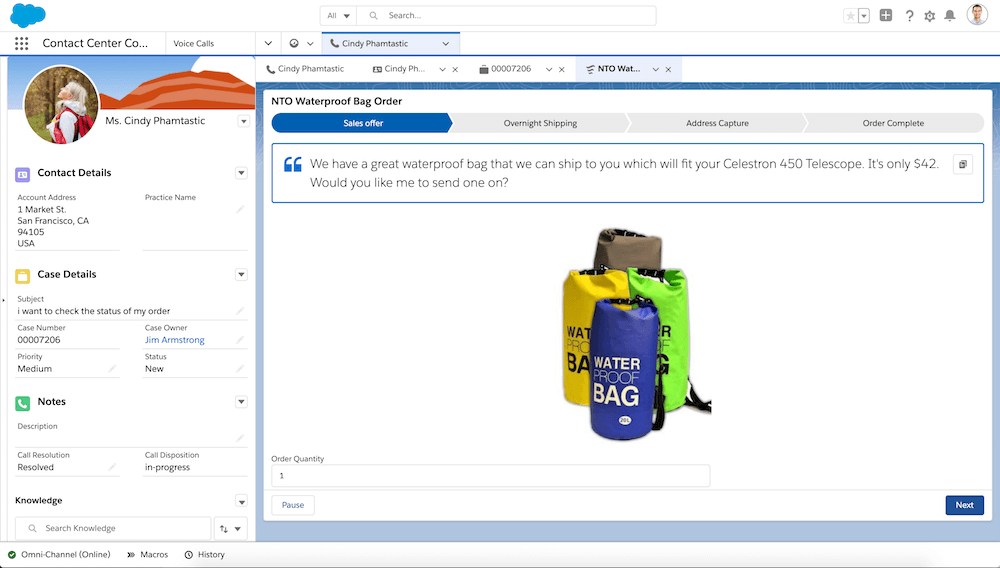Collapse the Case Details section

point(241,274)
